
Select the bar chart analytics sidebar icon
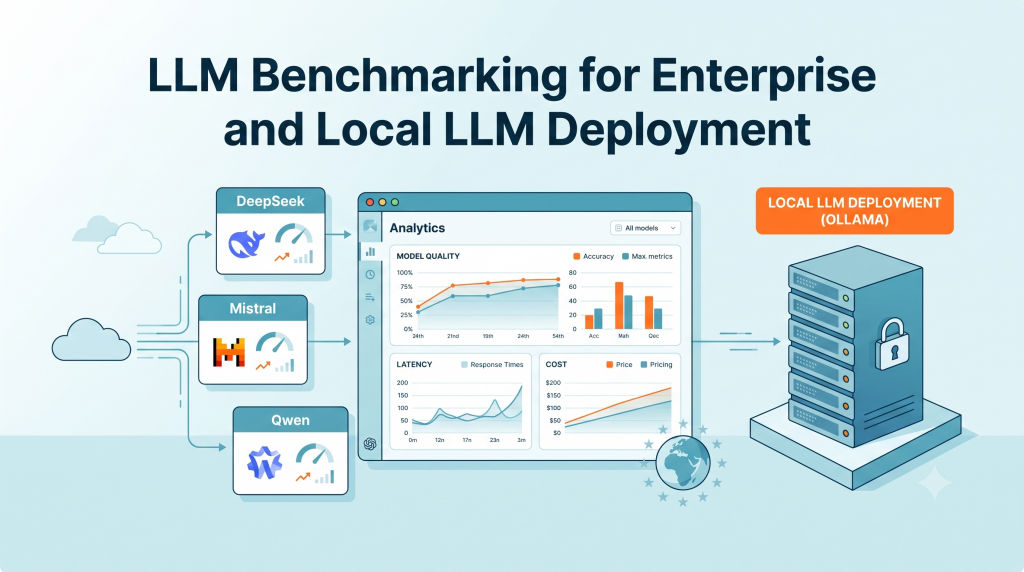(x=370, y=251)
